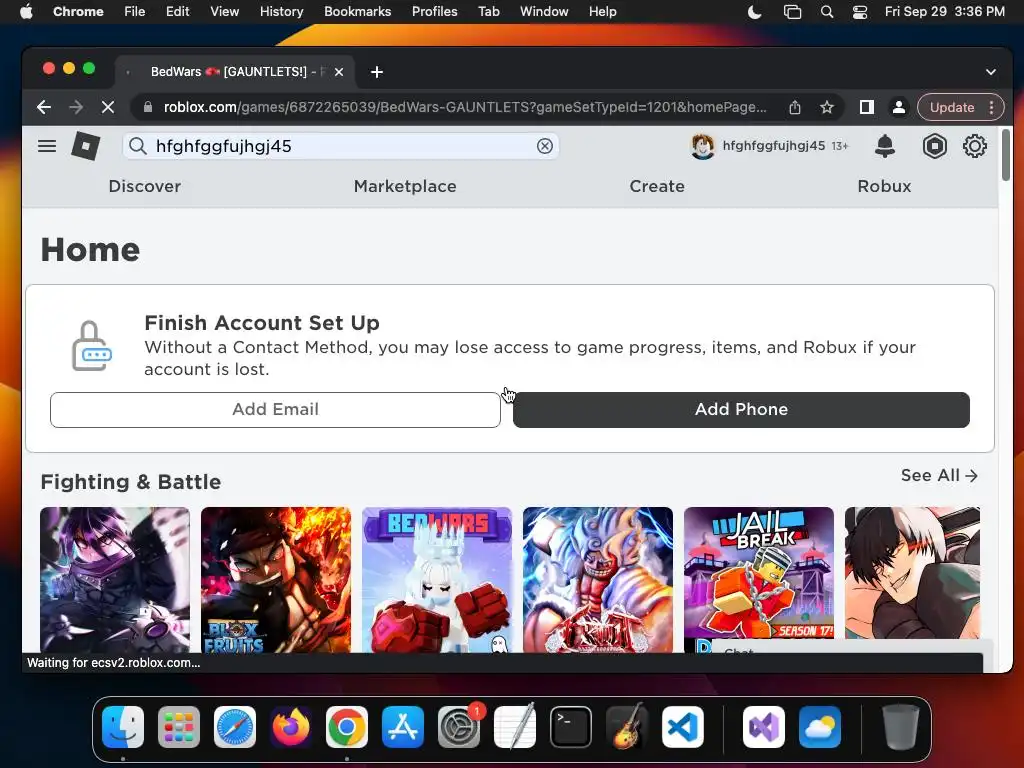
Task: Click the Add Email button
Action: click(275, 409)
